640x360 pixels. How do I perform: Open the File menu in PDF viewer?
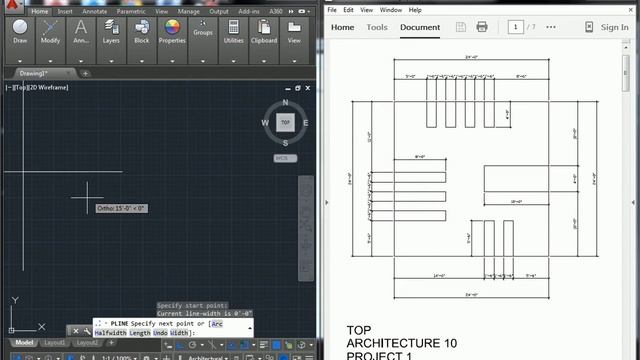tap(332, 10)
